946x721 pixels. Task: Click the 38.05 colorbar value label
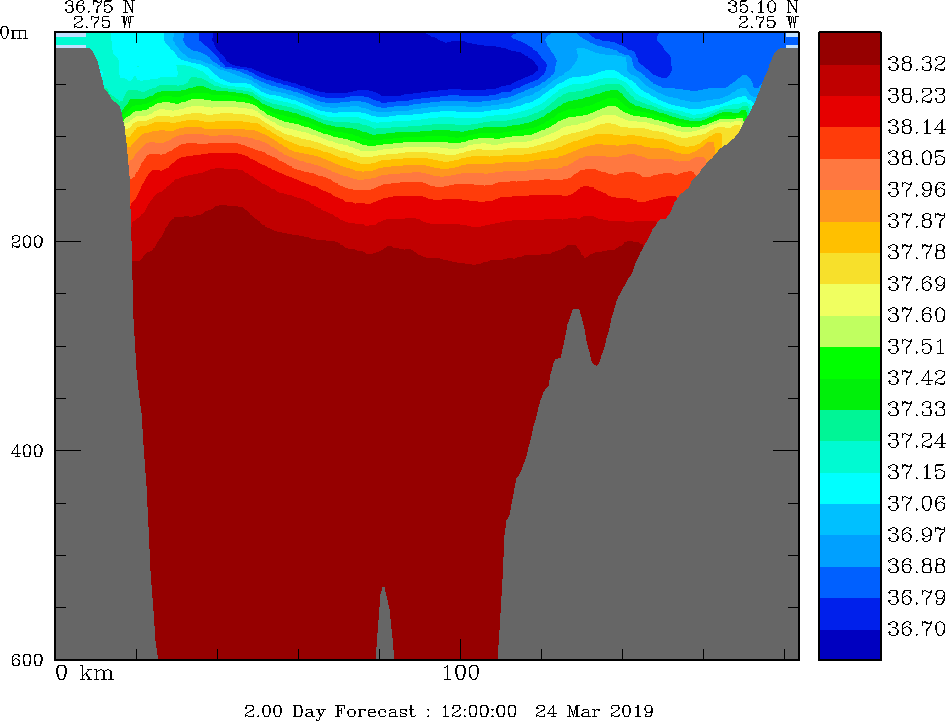point(916,158)
